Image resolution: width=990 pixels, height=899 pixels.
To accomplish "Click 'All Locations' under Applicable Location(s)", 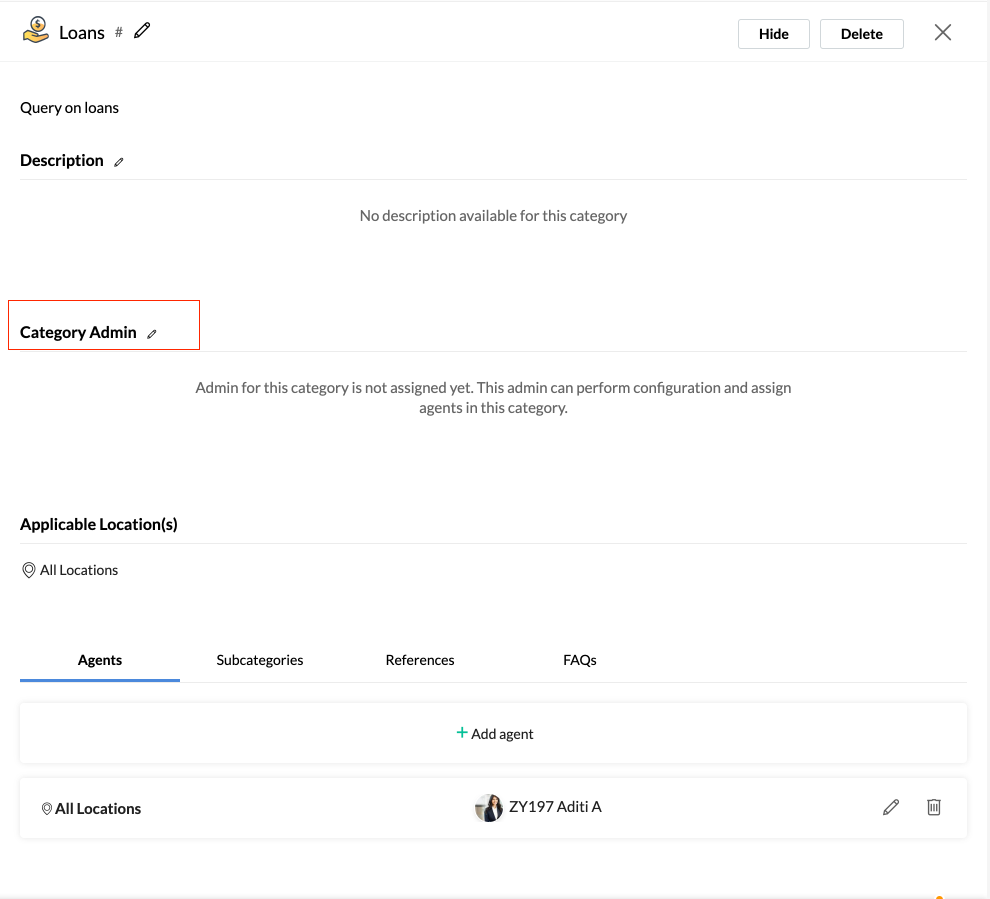I will (79, 570).
